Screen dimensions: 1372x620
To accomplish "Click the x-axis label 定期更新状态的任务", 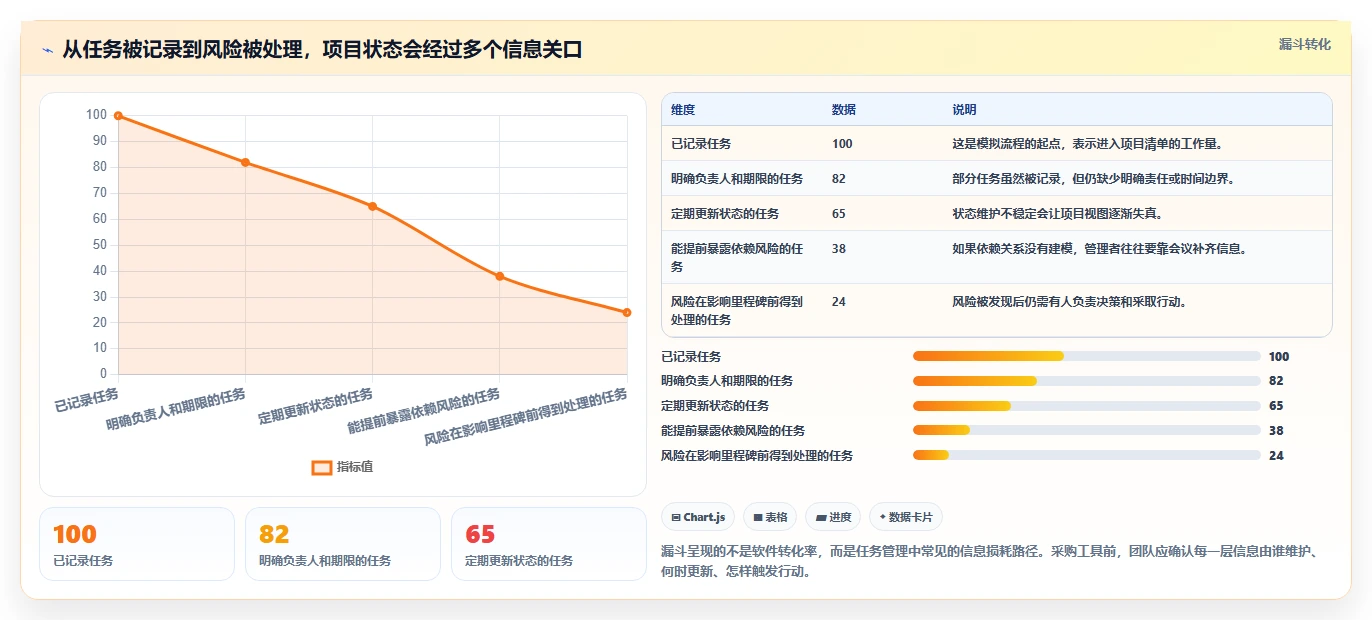I will [316, 408].
